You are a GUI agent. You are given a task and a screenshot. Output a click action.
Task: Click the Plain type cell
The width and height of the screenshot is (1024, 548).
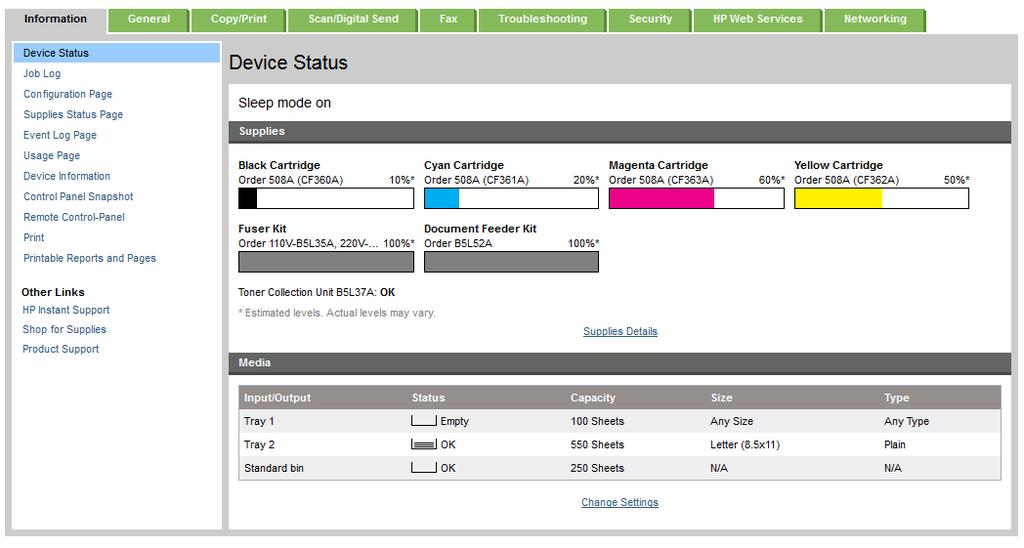click(895, 445)
